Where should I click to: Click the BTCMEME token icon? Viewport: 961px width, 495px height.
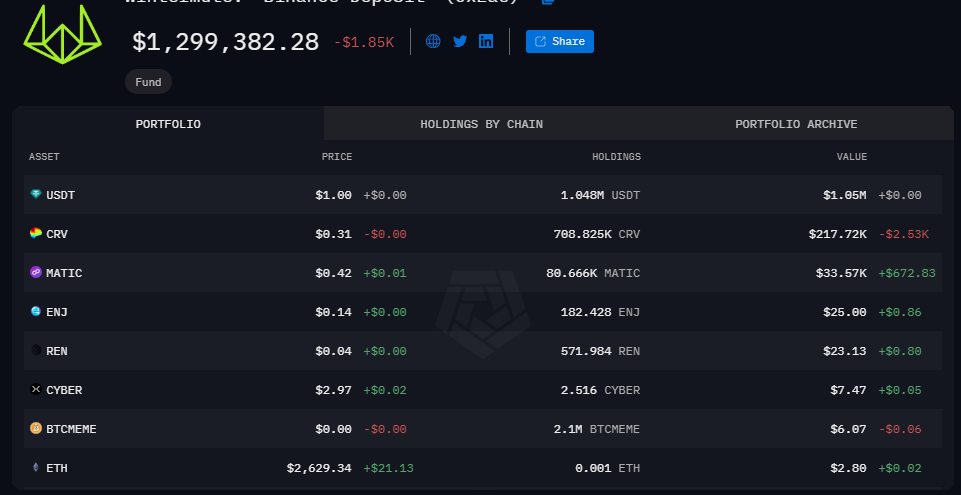[36, 428]
